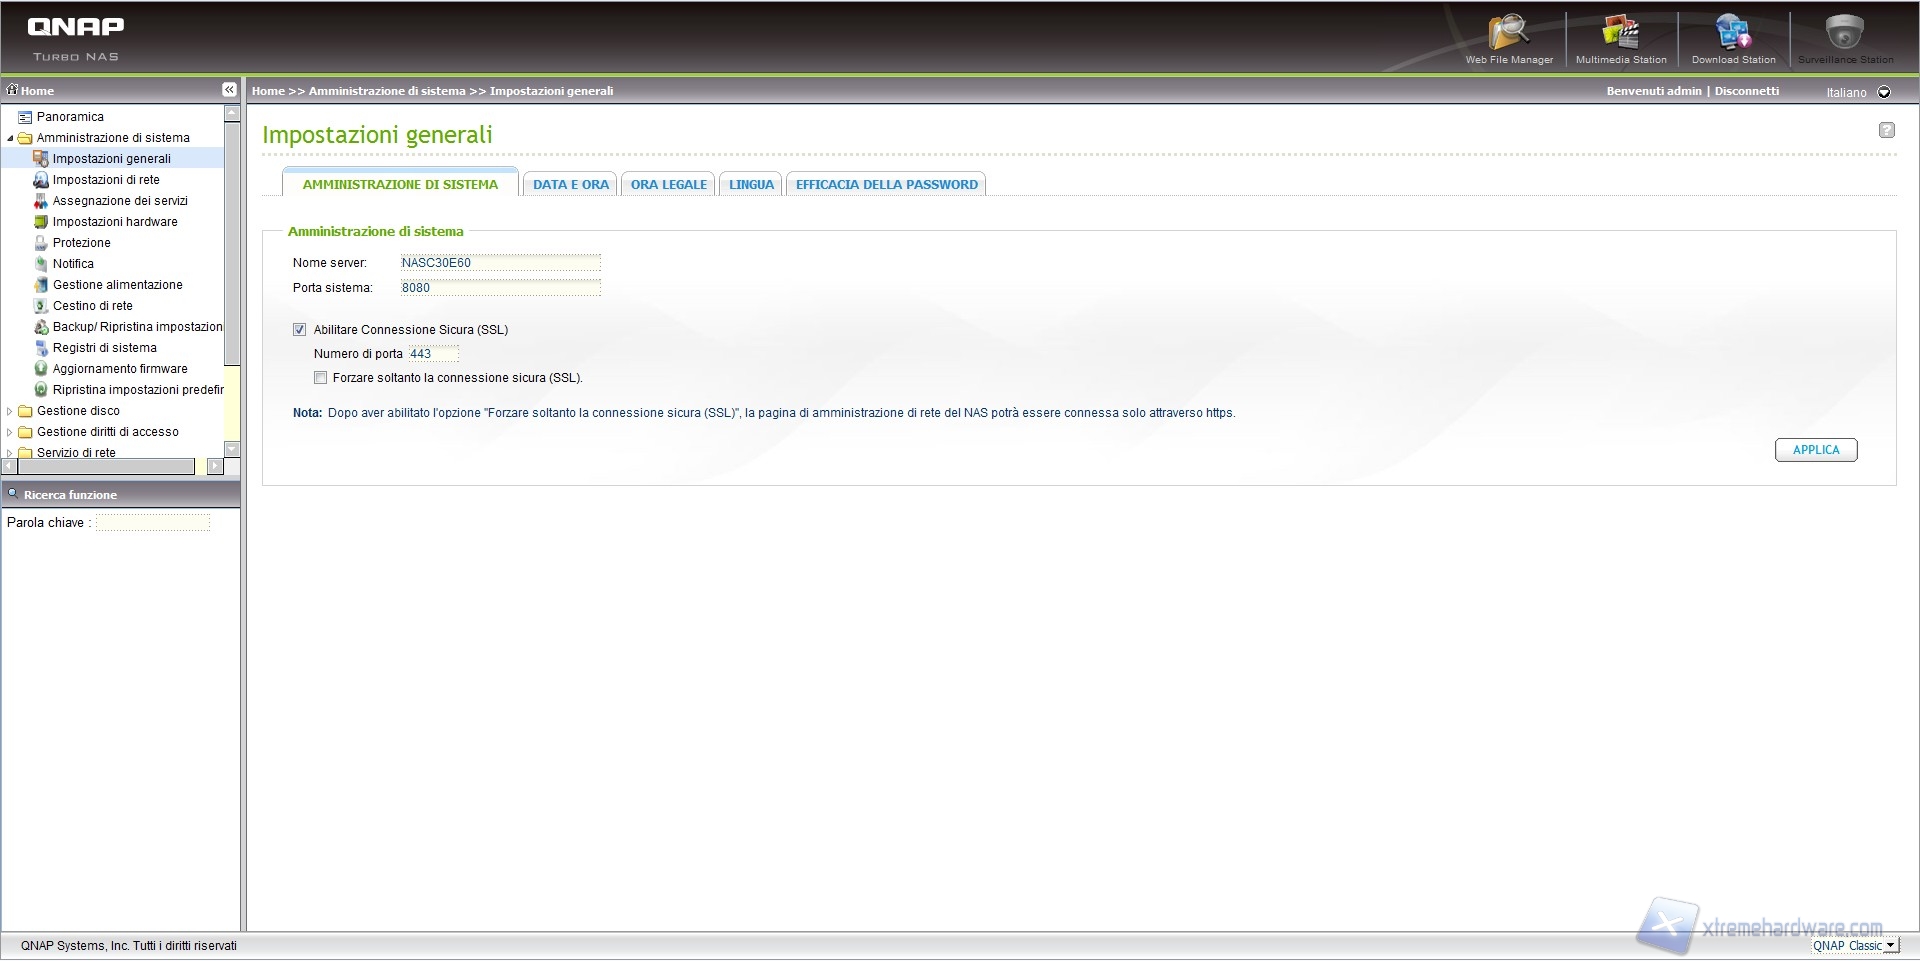Viewport: 1920px width, 961px height.
Task: Click the Parola chiave search field
Action: point(153,523)
